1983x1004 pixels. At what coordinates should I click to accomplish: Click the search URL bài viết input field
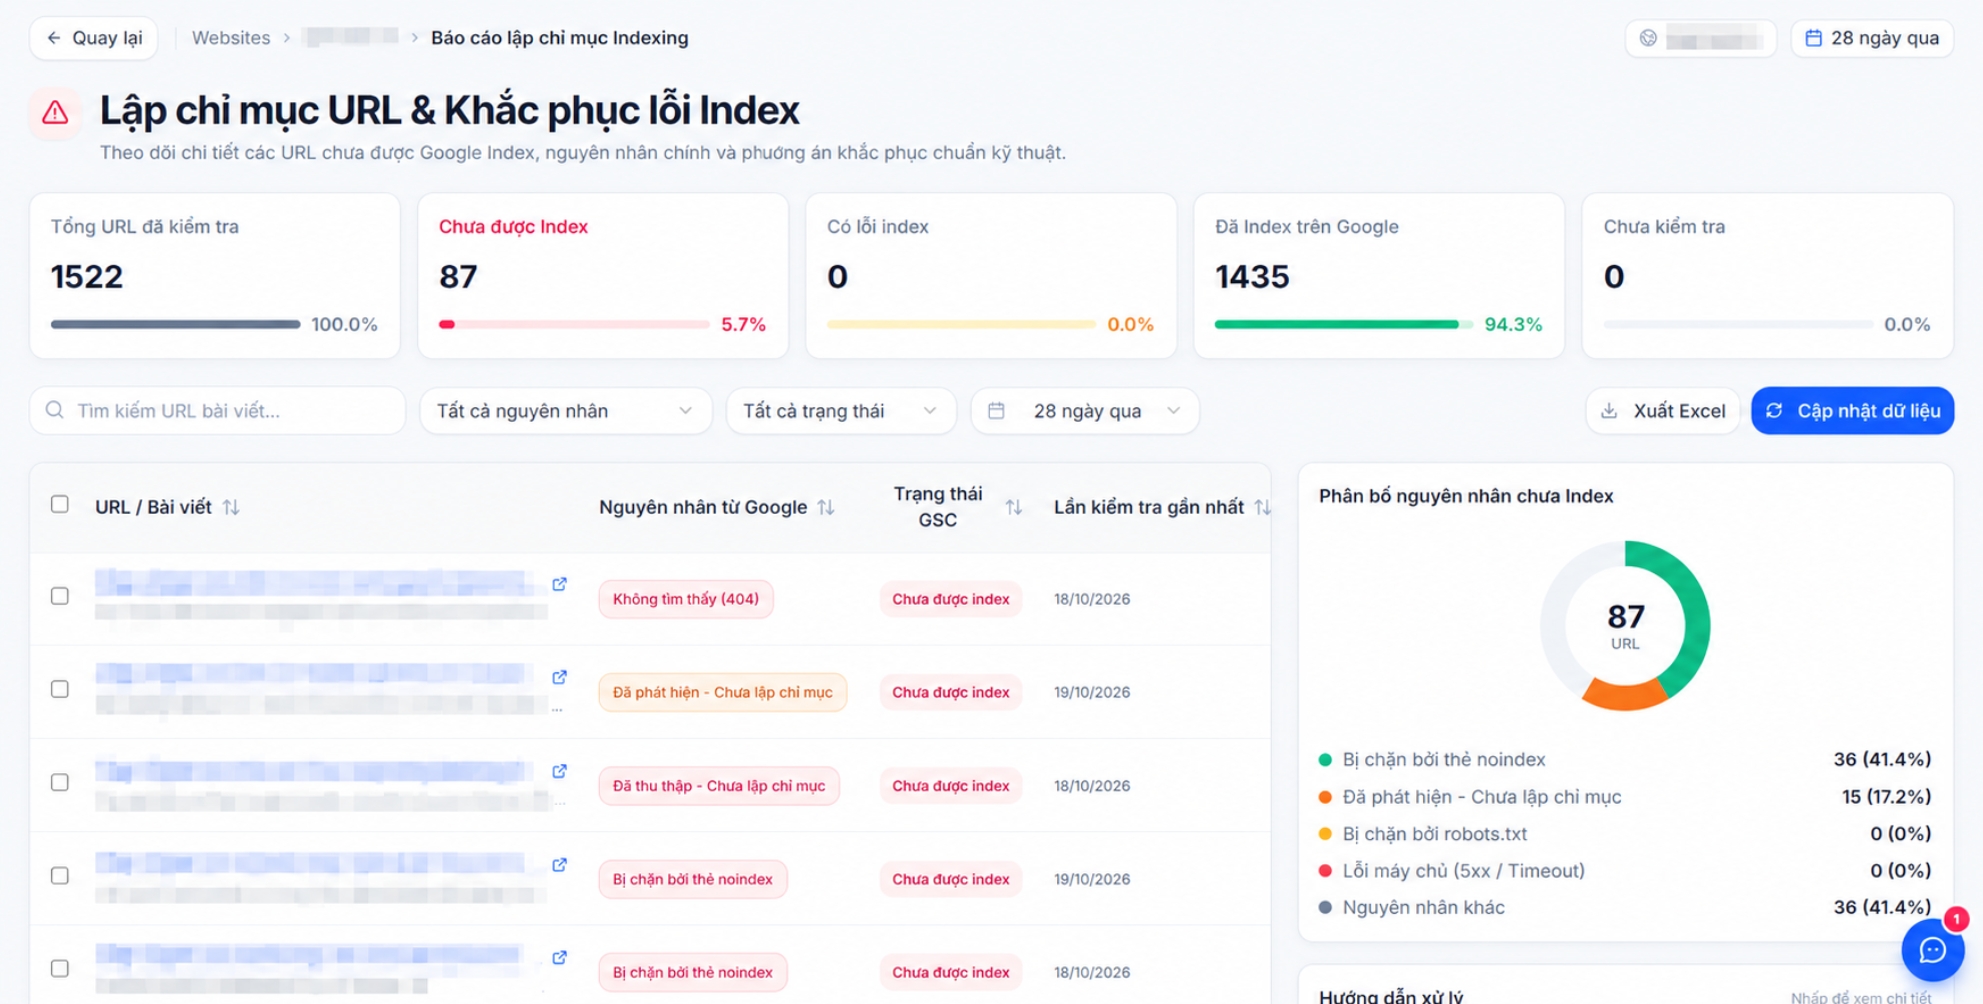point(218,411)
